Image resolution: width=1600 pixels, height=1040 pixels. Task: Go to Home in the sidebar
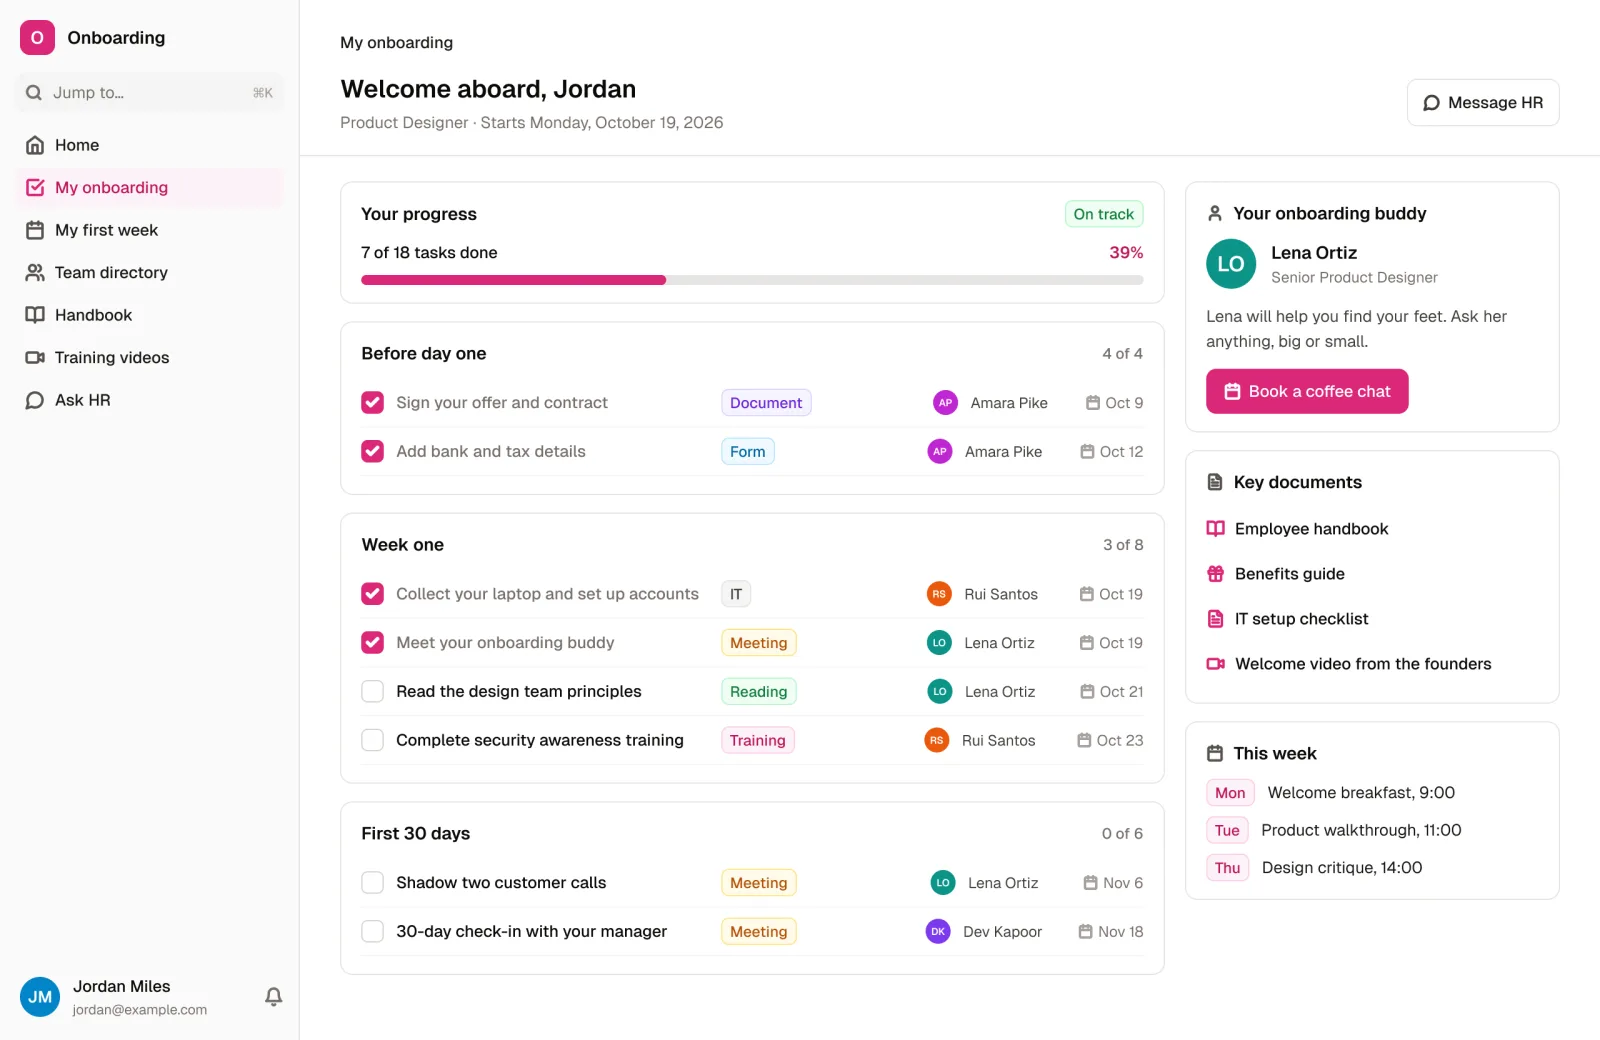click(150, 145)
